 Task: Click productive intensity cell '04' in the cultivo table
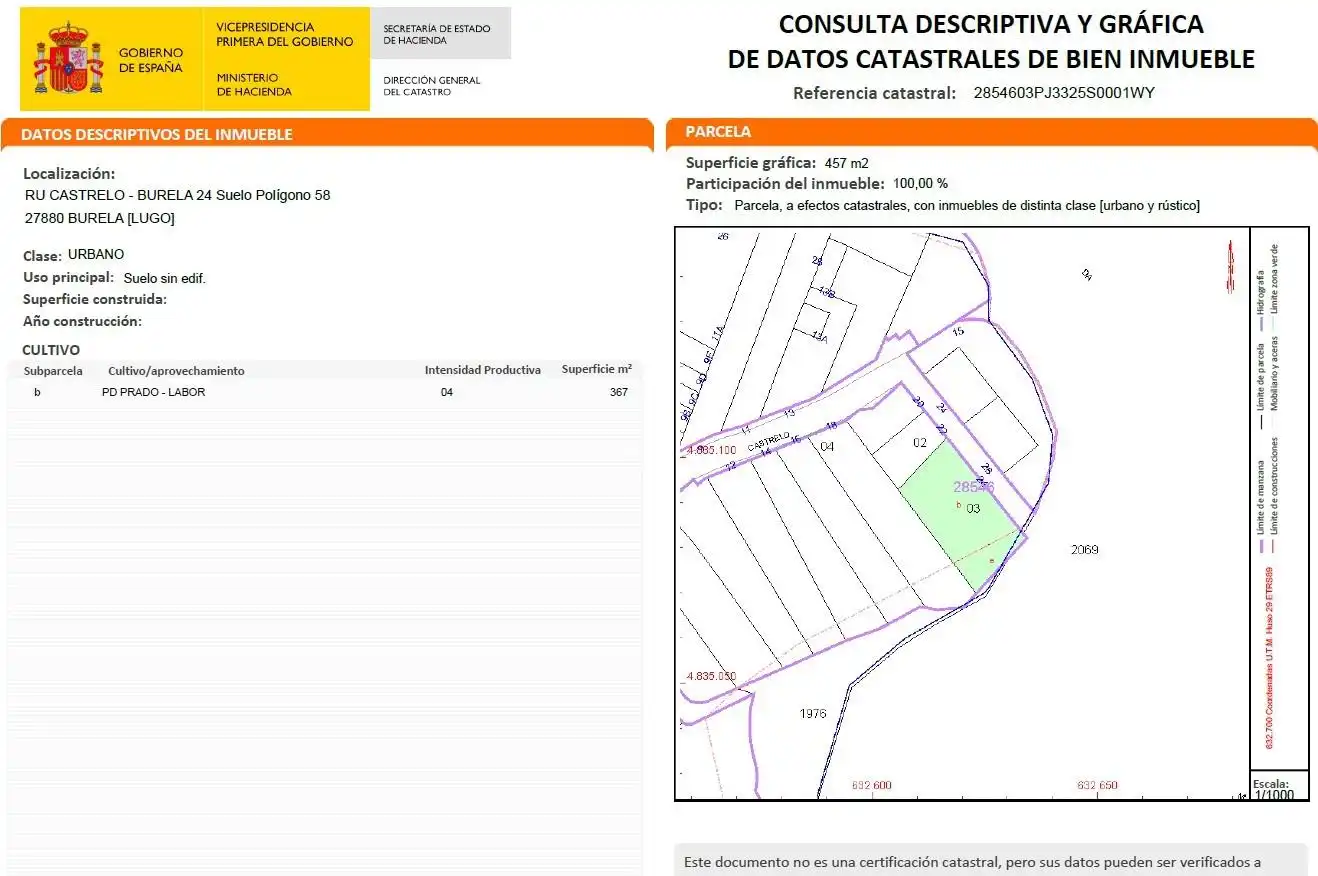pyautogui.click(x=447, y=392)
